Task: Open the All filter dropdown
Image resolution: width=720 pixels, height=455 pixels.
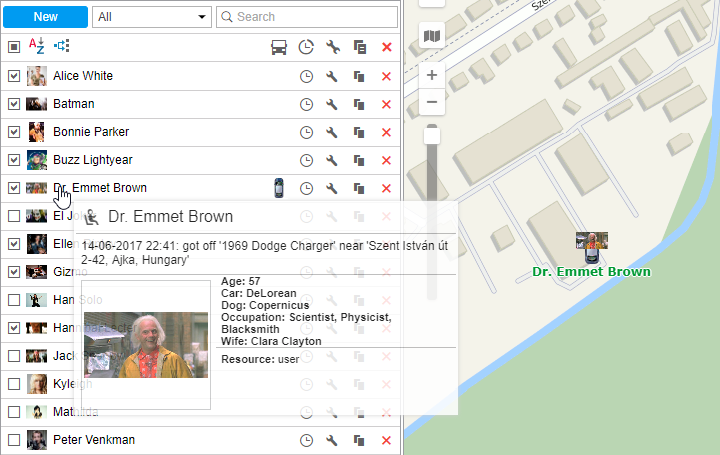Action: coord(152,17)
